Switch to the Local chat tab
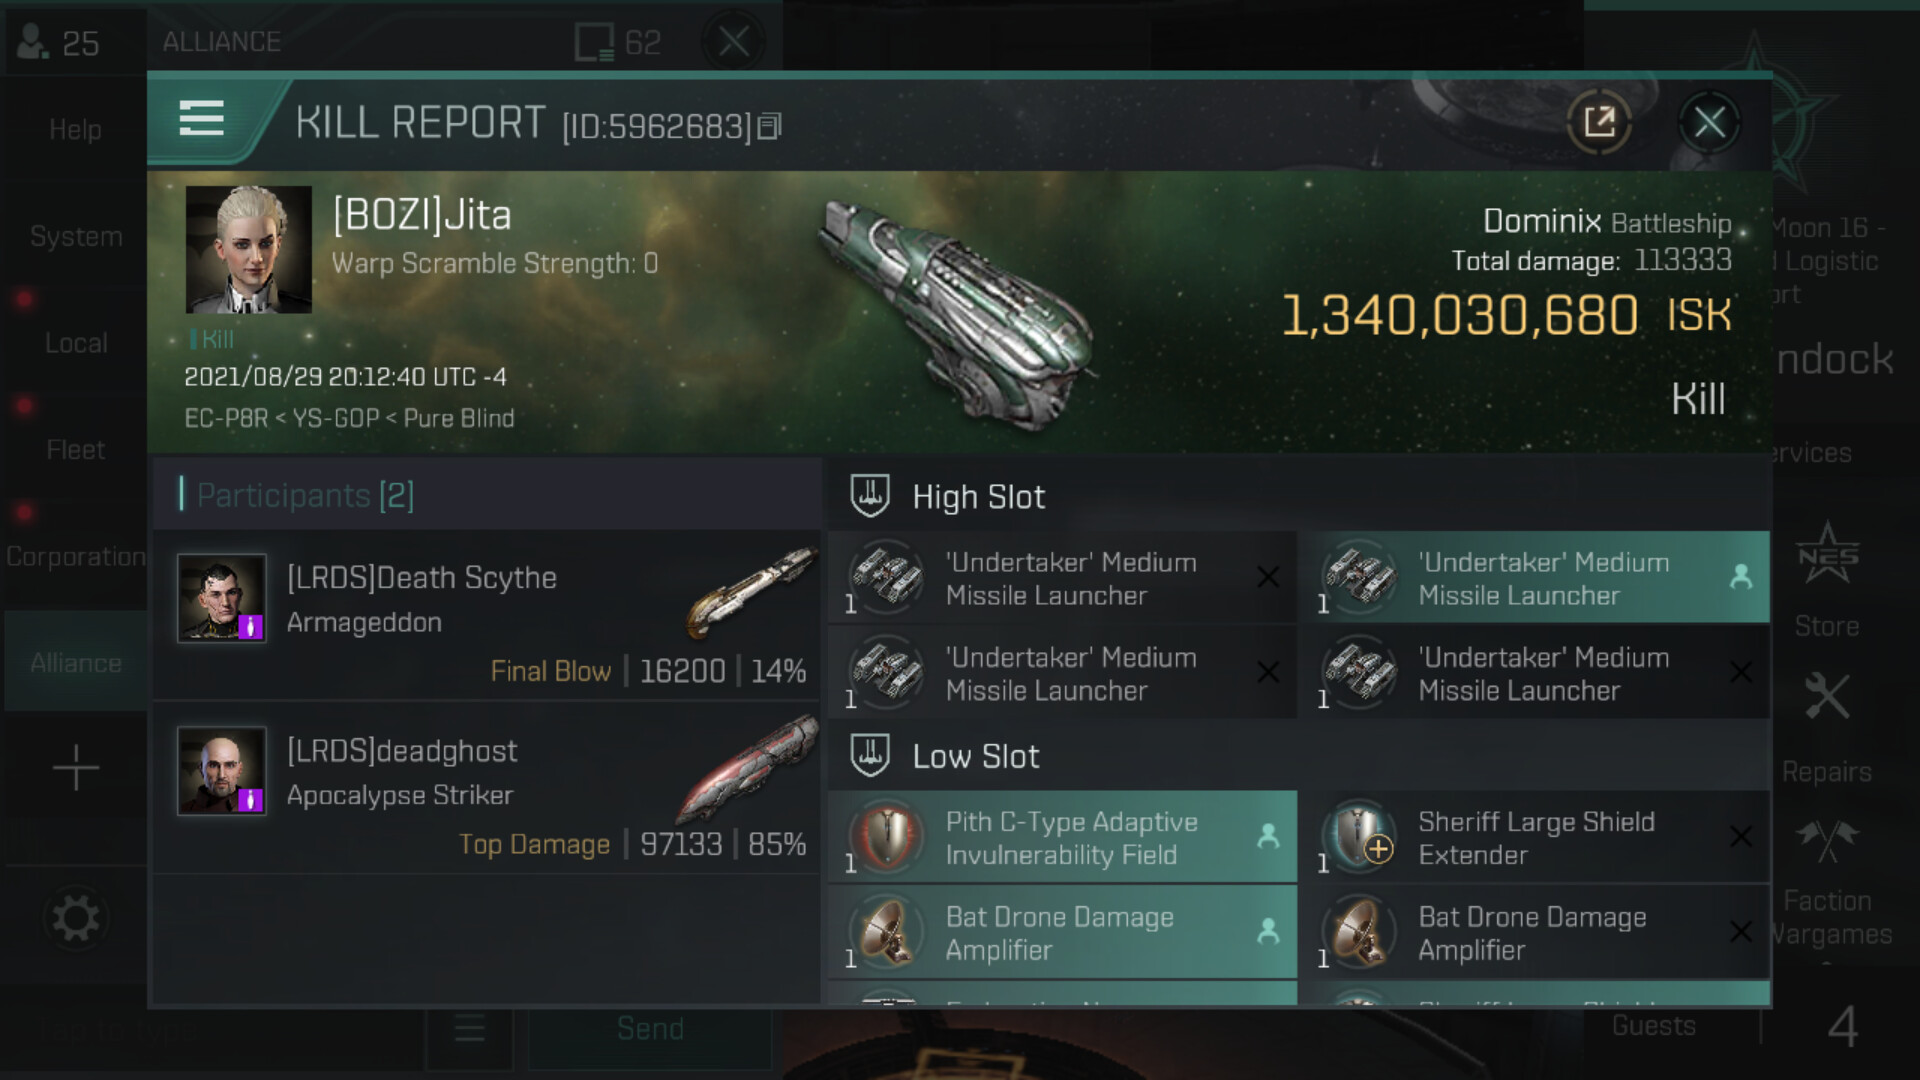 tap(76, 343)
